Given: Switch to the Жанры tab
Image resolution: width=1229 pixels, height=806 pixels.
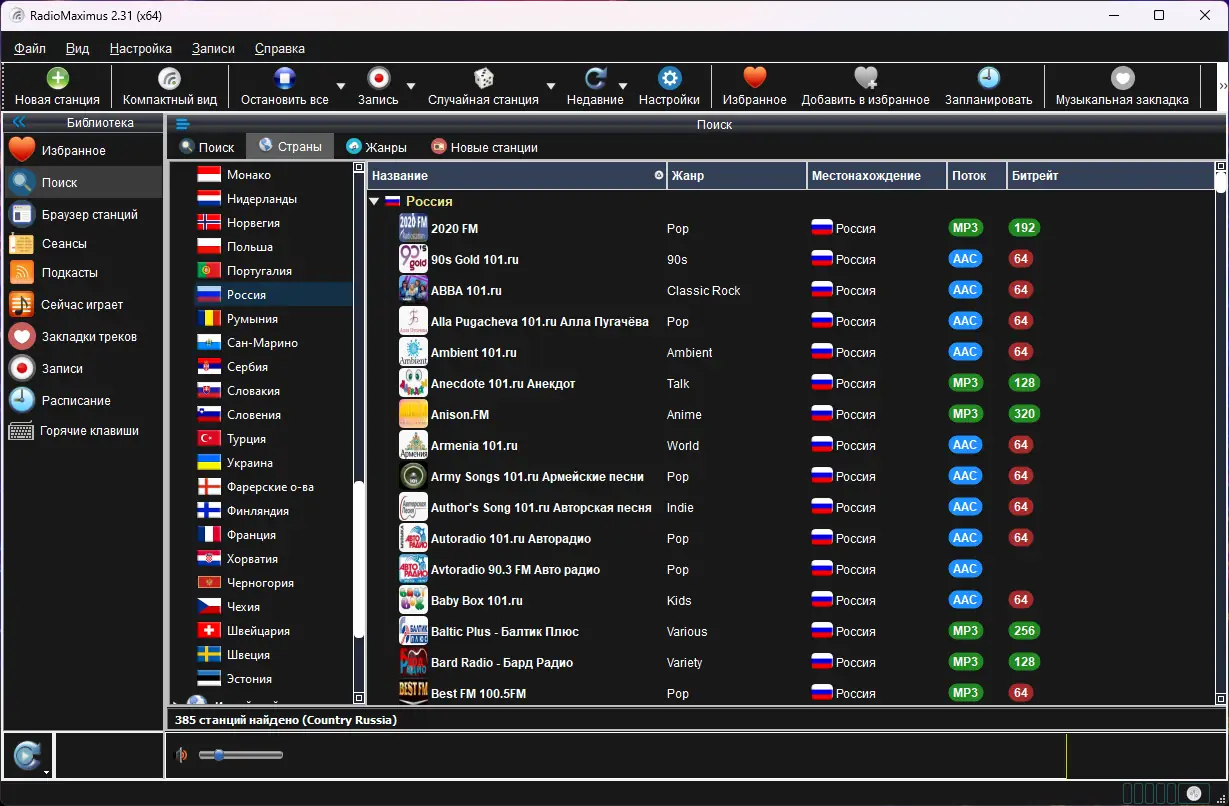Looking at the screenshot, I should (x=376, y=147).
